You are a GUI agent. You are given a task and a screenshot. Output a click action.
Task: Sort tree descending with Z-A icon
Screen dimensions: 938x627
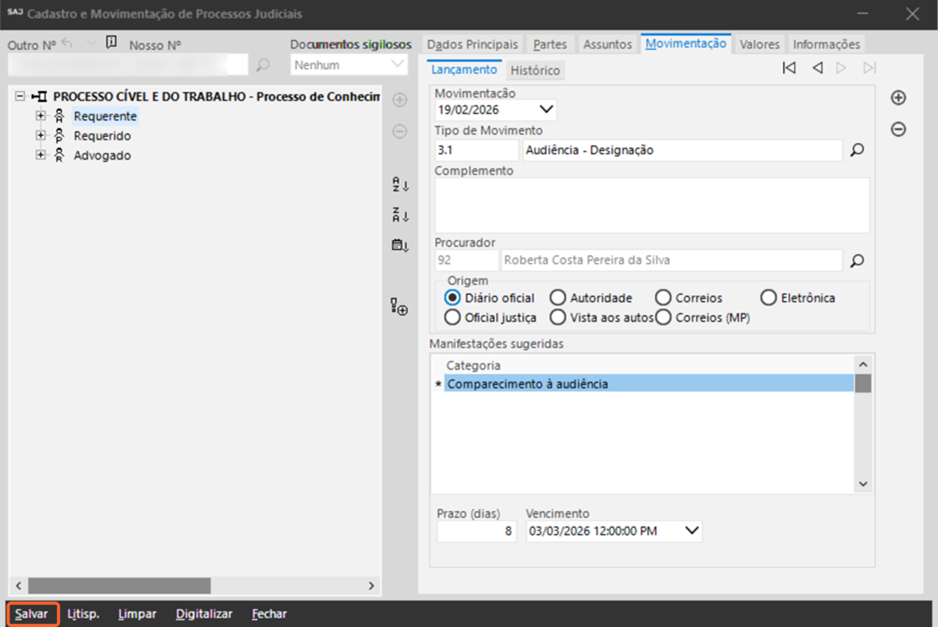pyautogui.click(x=400, y=215)
